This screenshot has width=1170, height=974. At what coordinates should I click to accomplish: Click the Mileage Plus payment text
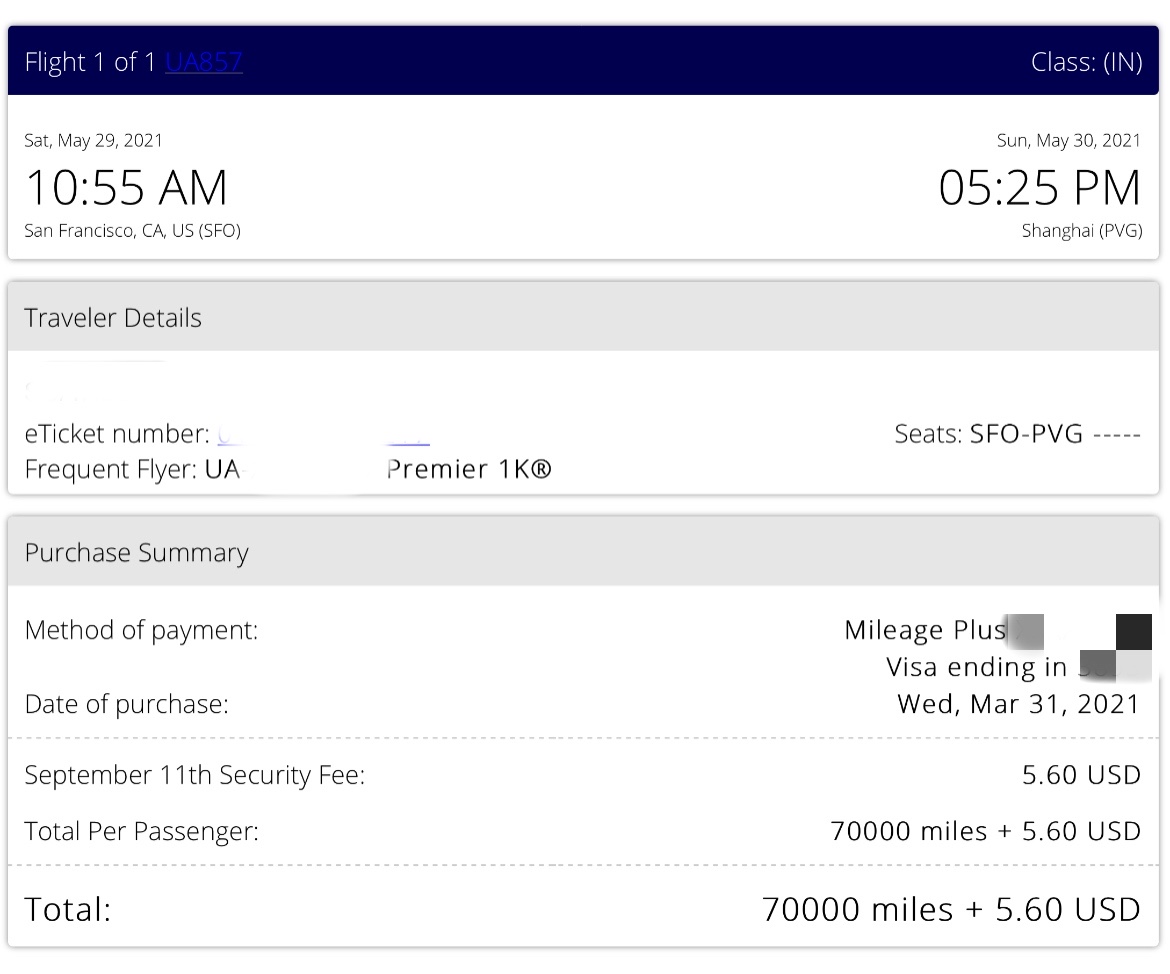point(925,630)
